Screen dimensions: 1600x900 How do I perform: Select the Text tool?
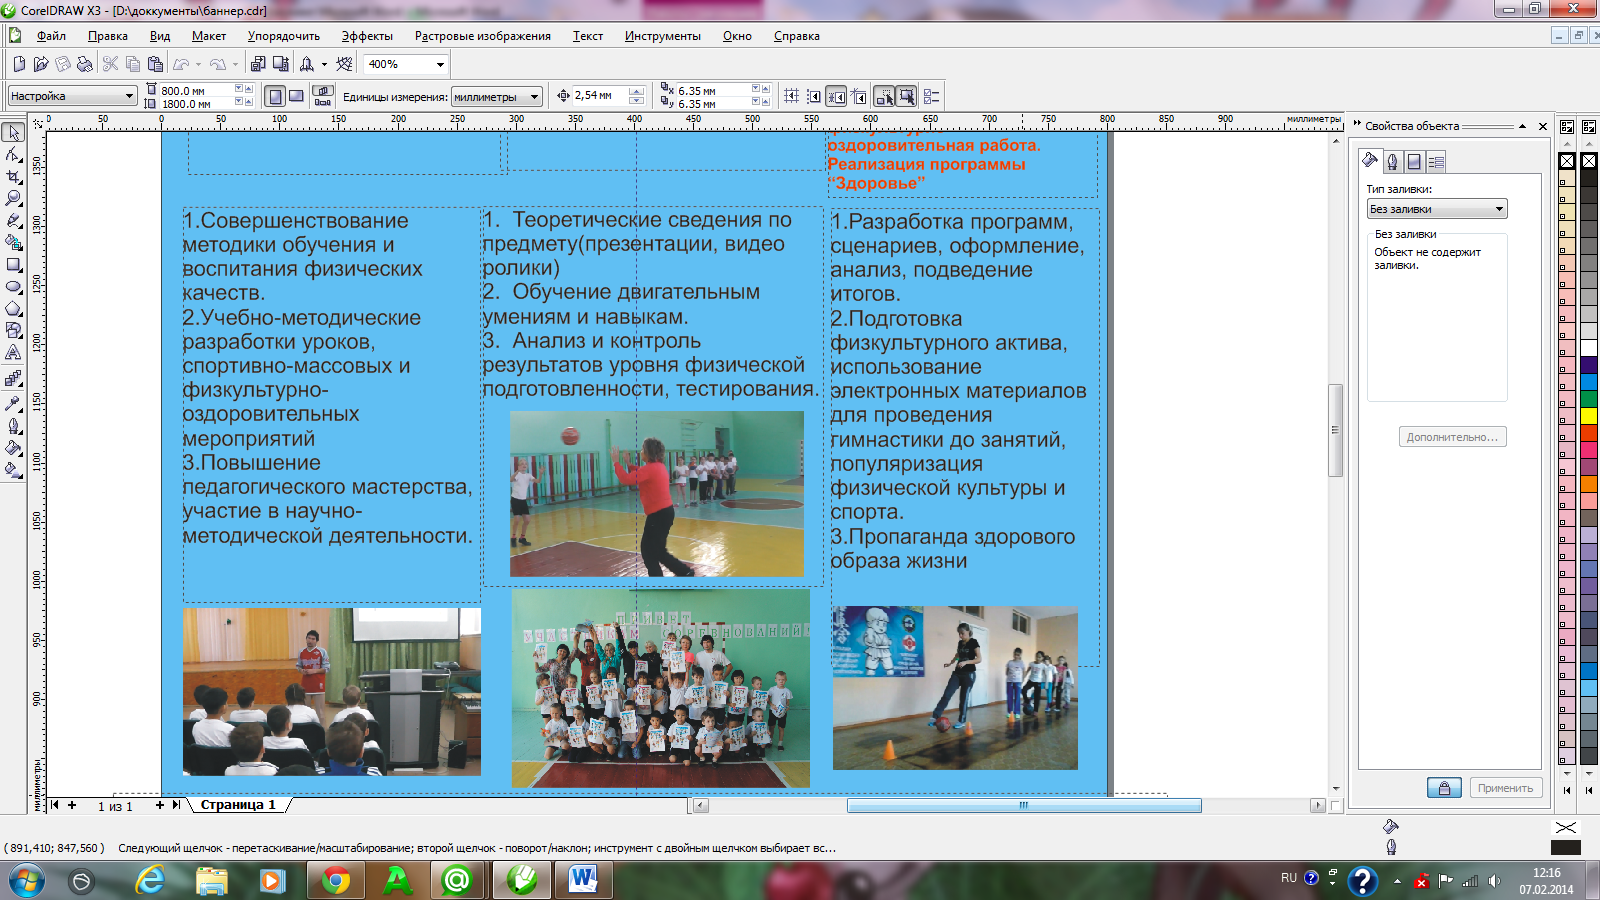(13, 352)
